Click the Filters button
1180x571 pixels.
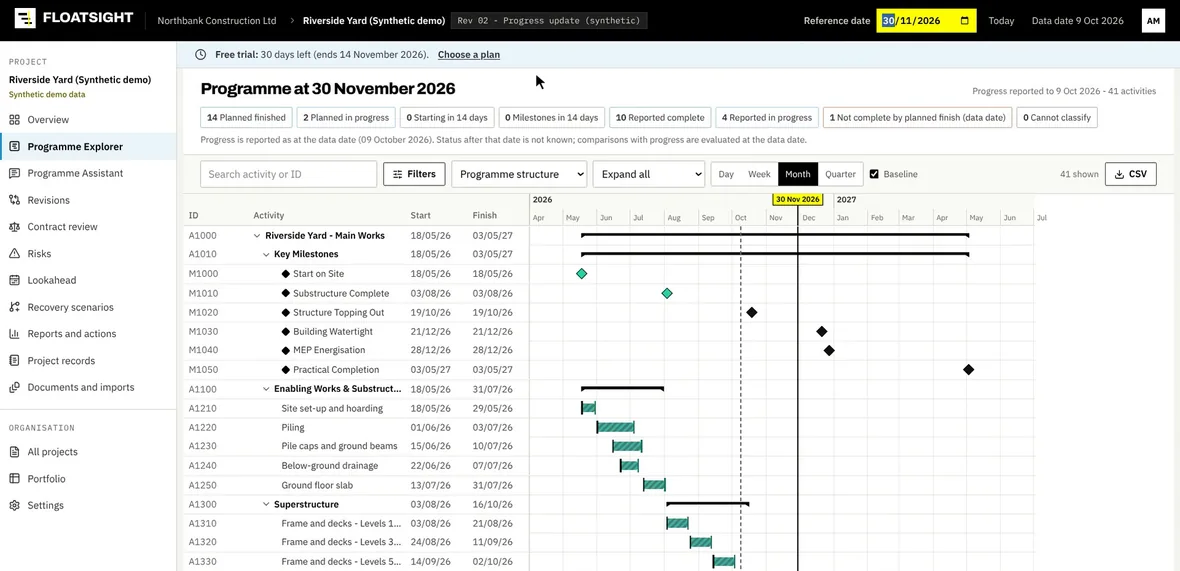click(414, 174)
